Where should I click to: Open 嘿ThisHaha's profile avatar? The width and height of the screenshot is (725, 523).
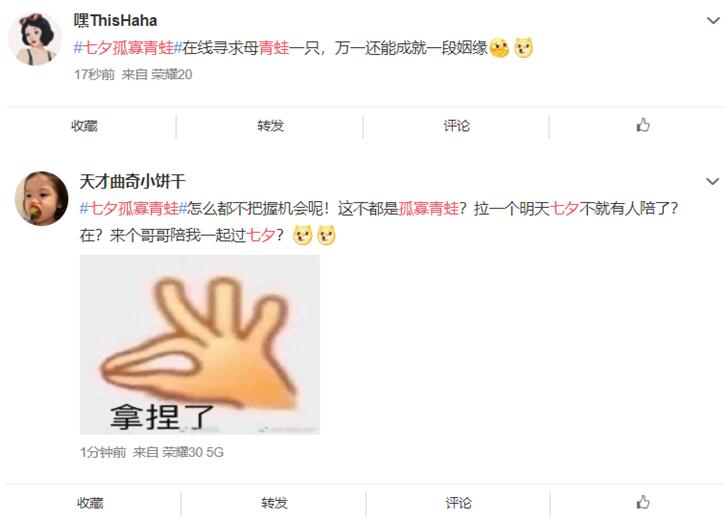[35, 38]
